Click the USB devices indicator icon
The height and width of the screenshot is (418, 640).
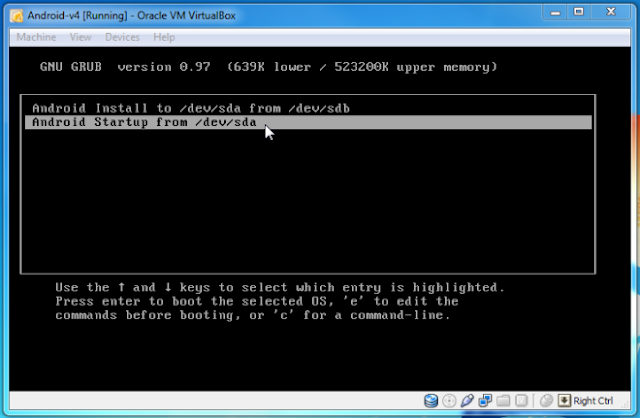[x=467, y=401]
